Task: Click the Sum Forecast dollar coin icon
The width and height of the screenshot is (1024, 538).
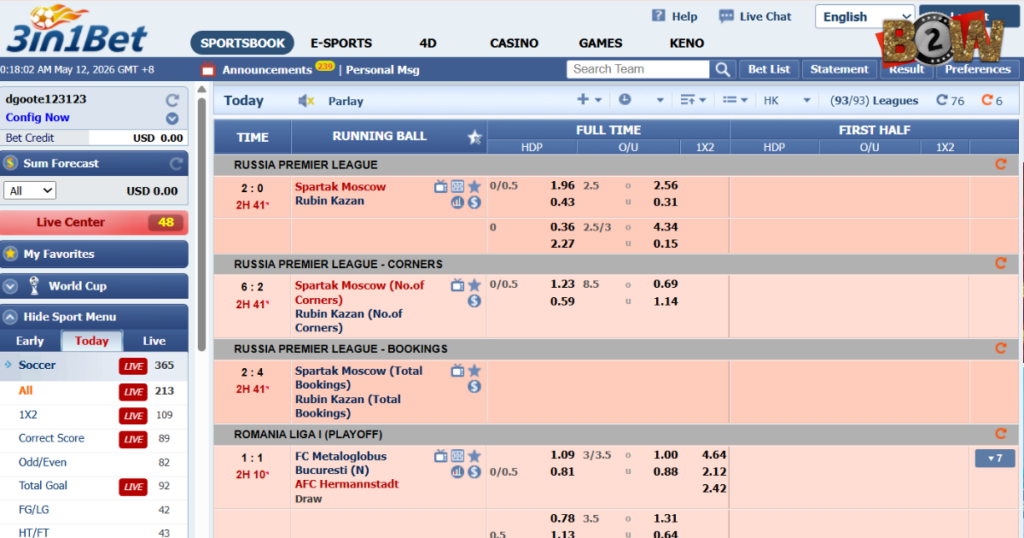Action: [x=10, y=163]
